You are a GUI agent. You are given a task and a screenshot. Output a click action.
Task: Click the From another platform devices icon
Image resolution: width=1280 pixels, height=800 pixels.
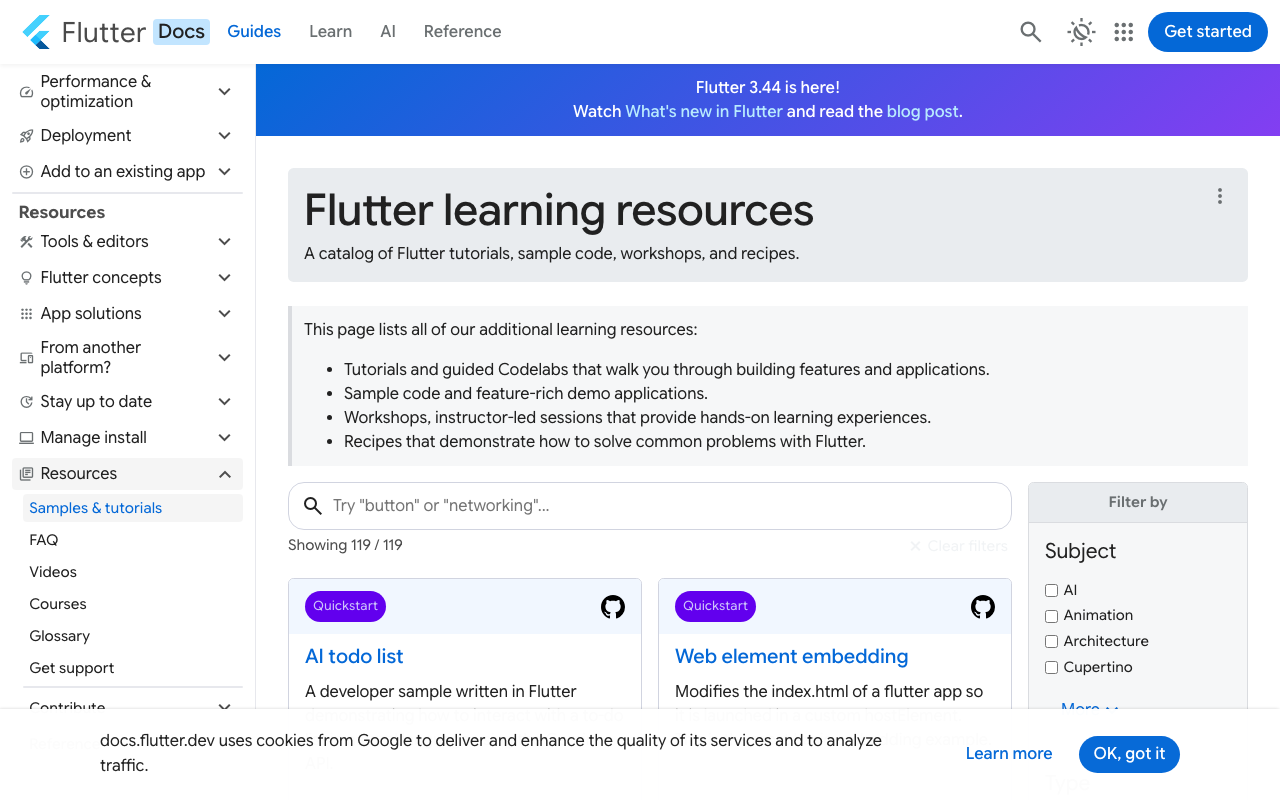[x=27, y=358]
